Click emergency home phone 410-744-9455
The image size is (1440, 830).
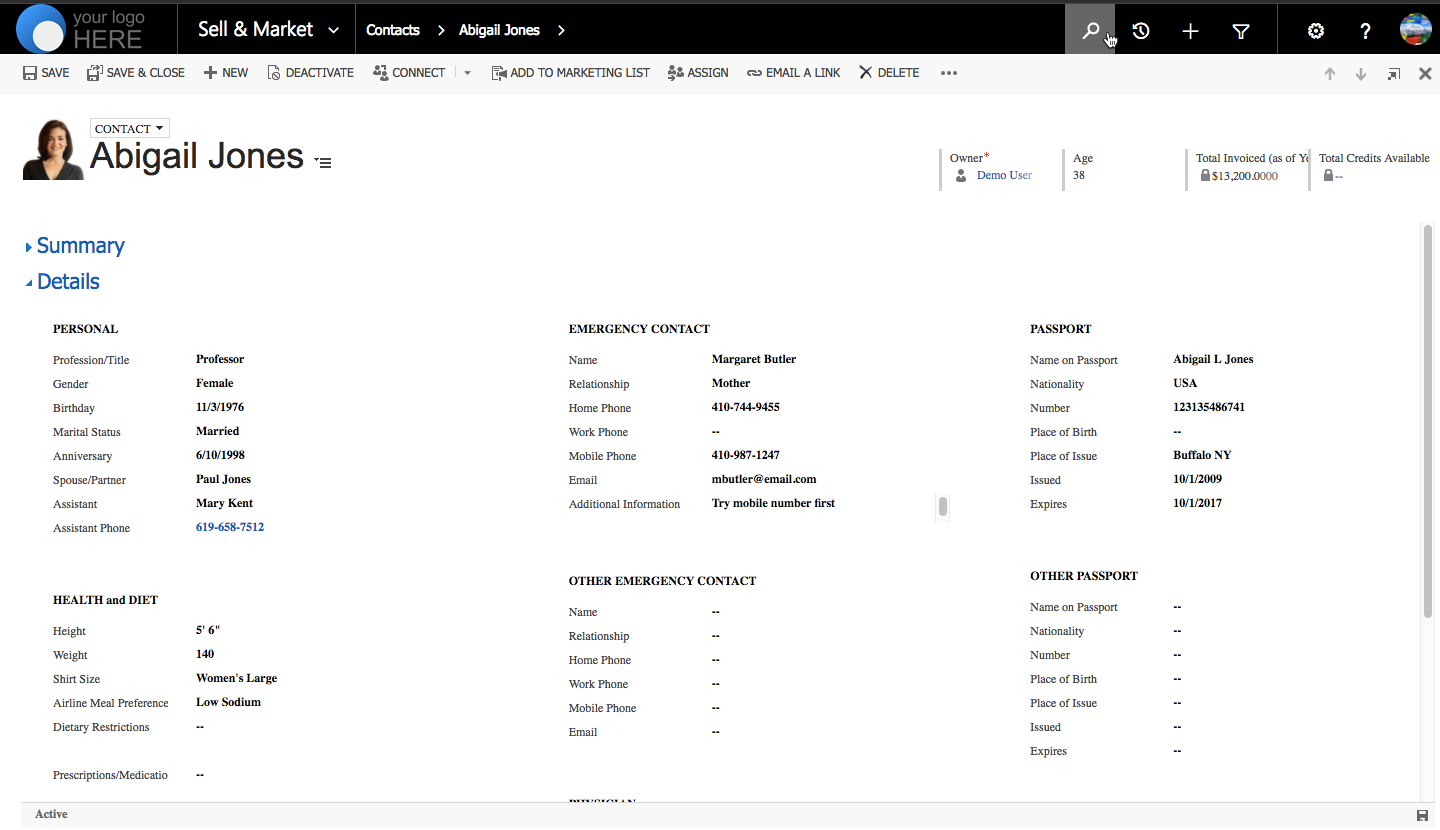tap(746, 407)
